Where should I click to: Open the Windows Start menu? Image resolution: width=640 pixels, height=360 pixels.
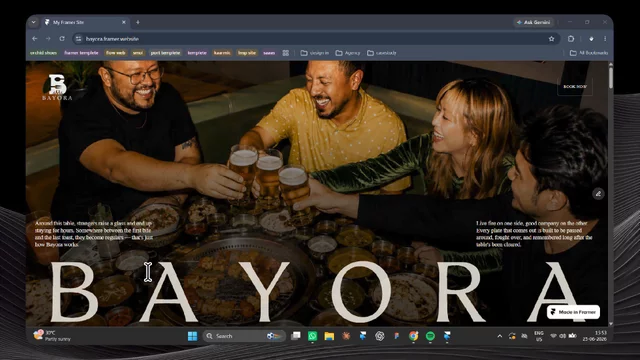[x=192, y=336]
